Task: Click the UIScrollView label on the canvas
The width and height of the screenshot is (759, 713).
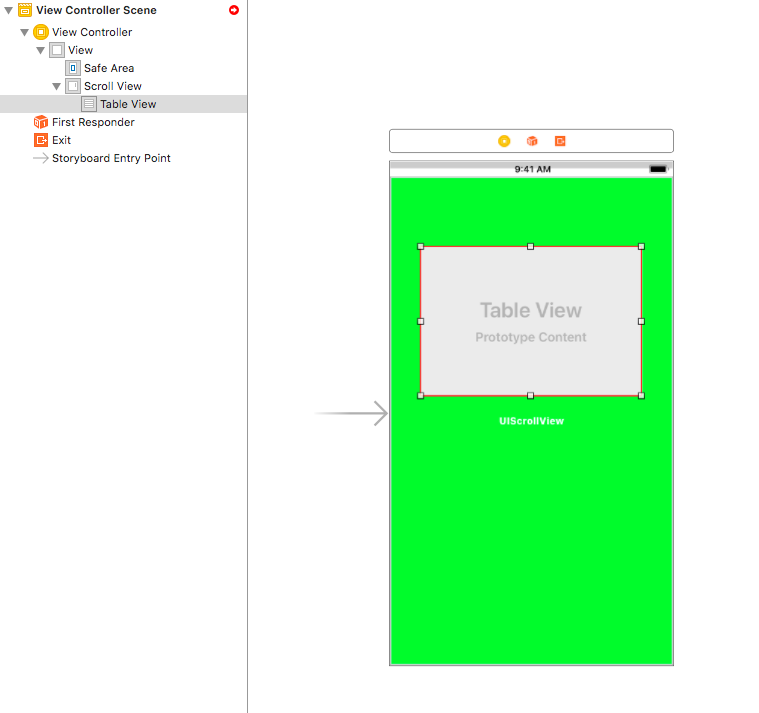Action: point(531,421)
